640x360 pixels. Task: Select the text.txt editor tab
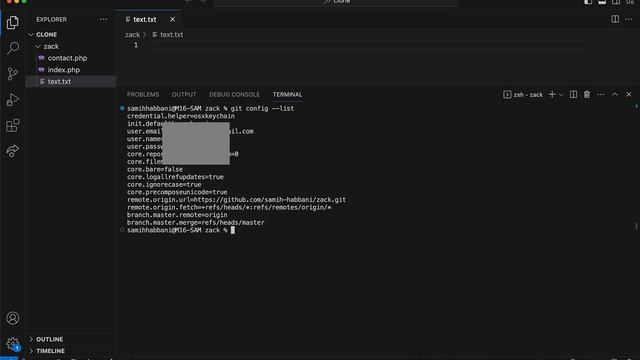click(x=144, y=19)
